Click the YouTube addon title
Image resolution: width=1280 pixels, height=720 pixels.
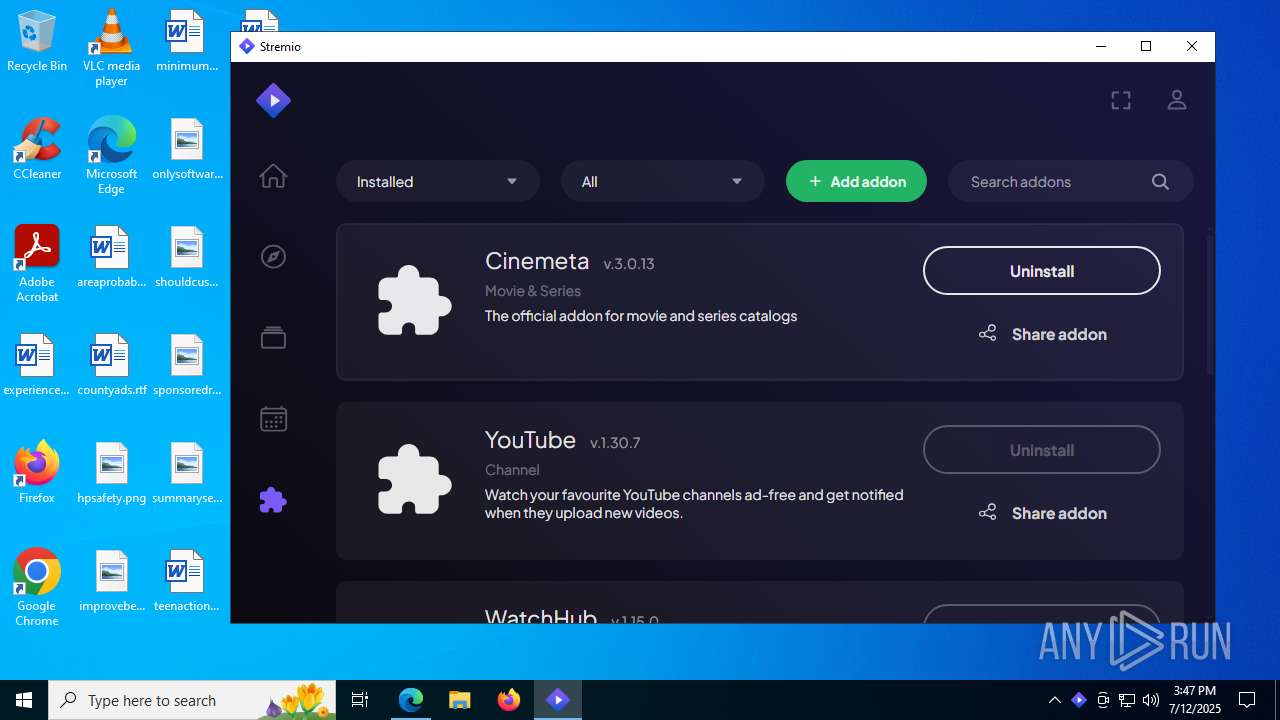click(530, 440)
